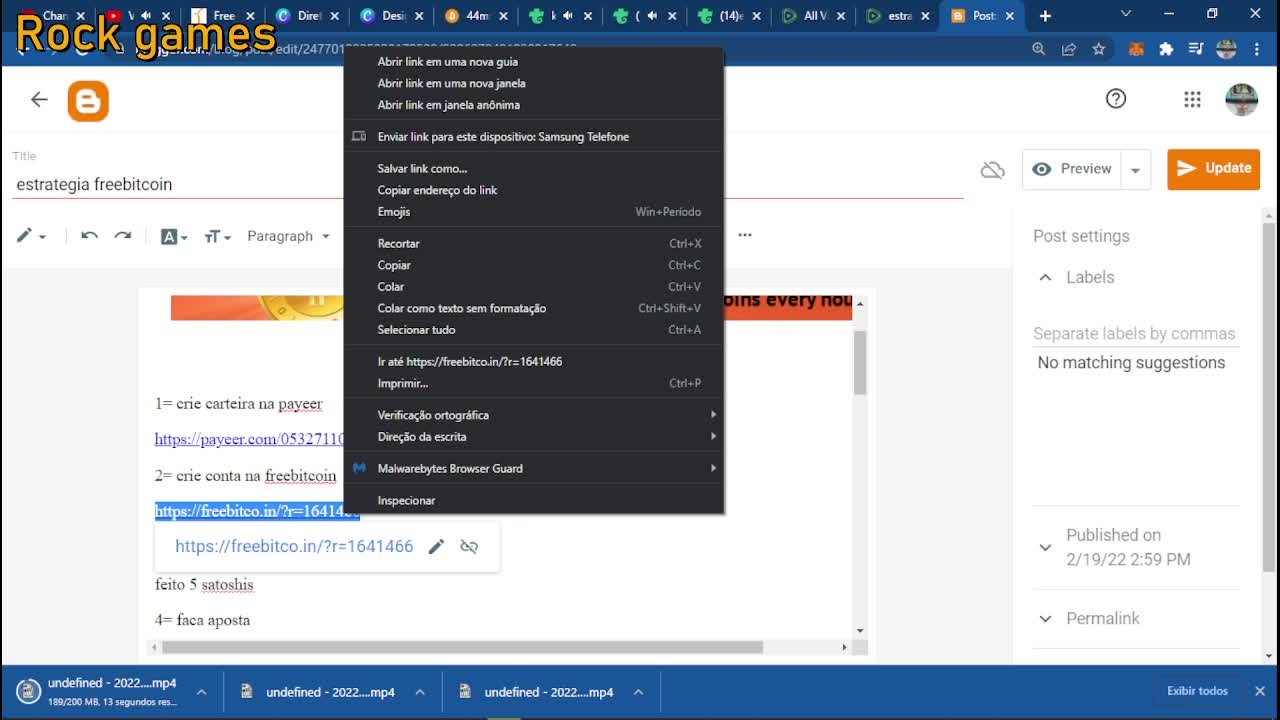Open the Help question mark icon

pyautogui.click(x=1116, y=98)
